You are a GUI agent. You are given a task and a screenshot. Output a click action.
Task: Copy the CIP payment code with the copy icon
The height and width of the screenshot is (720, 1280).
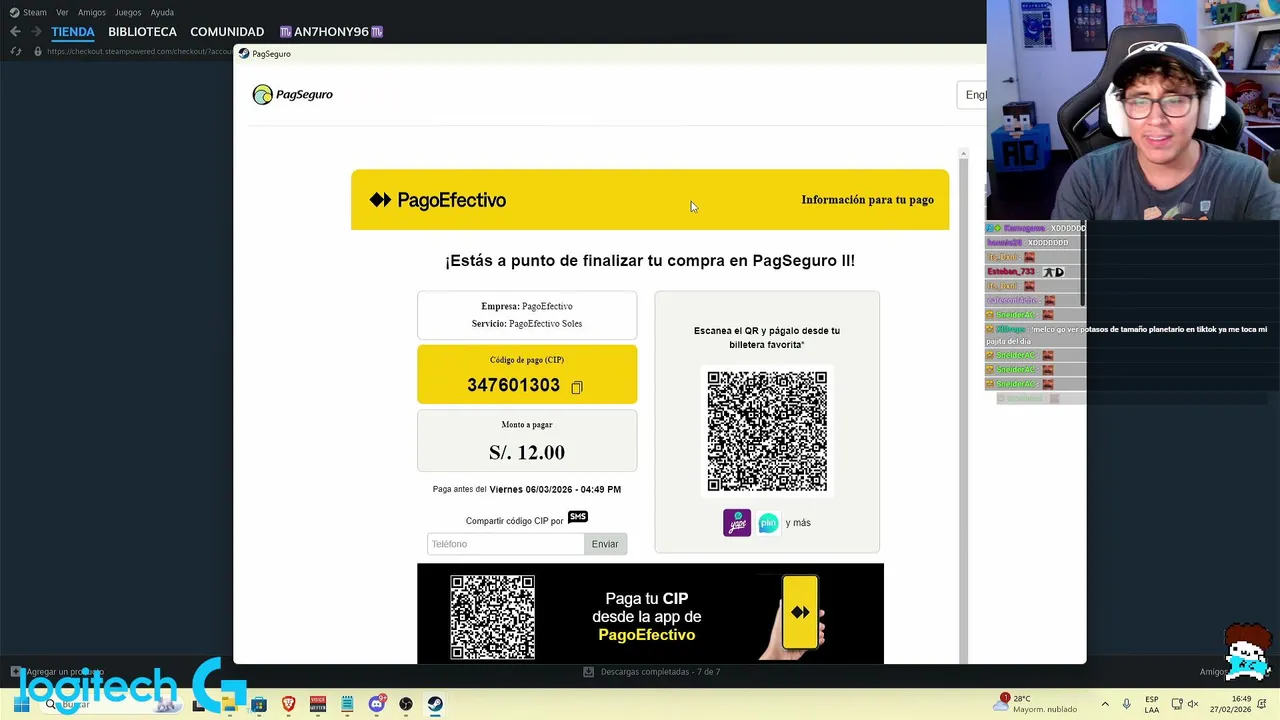click(x=577, y=387)
